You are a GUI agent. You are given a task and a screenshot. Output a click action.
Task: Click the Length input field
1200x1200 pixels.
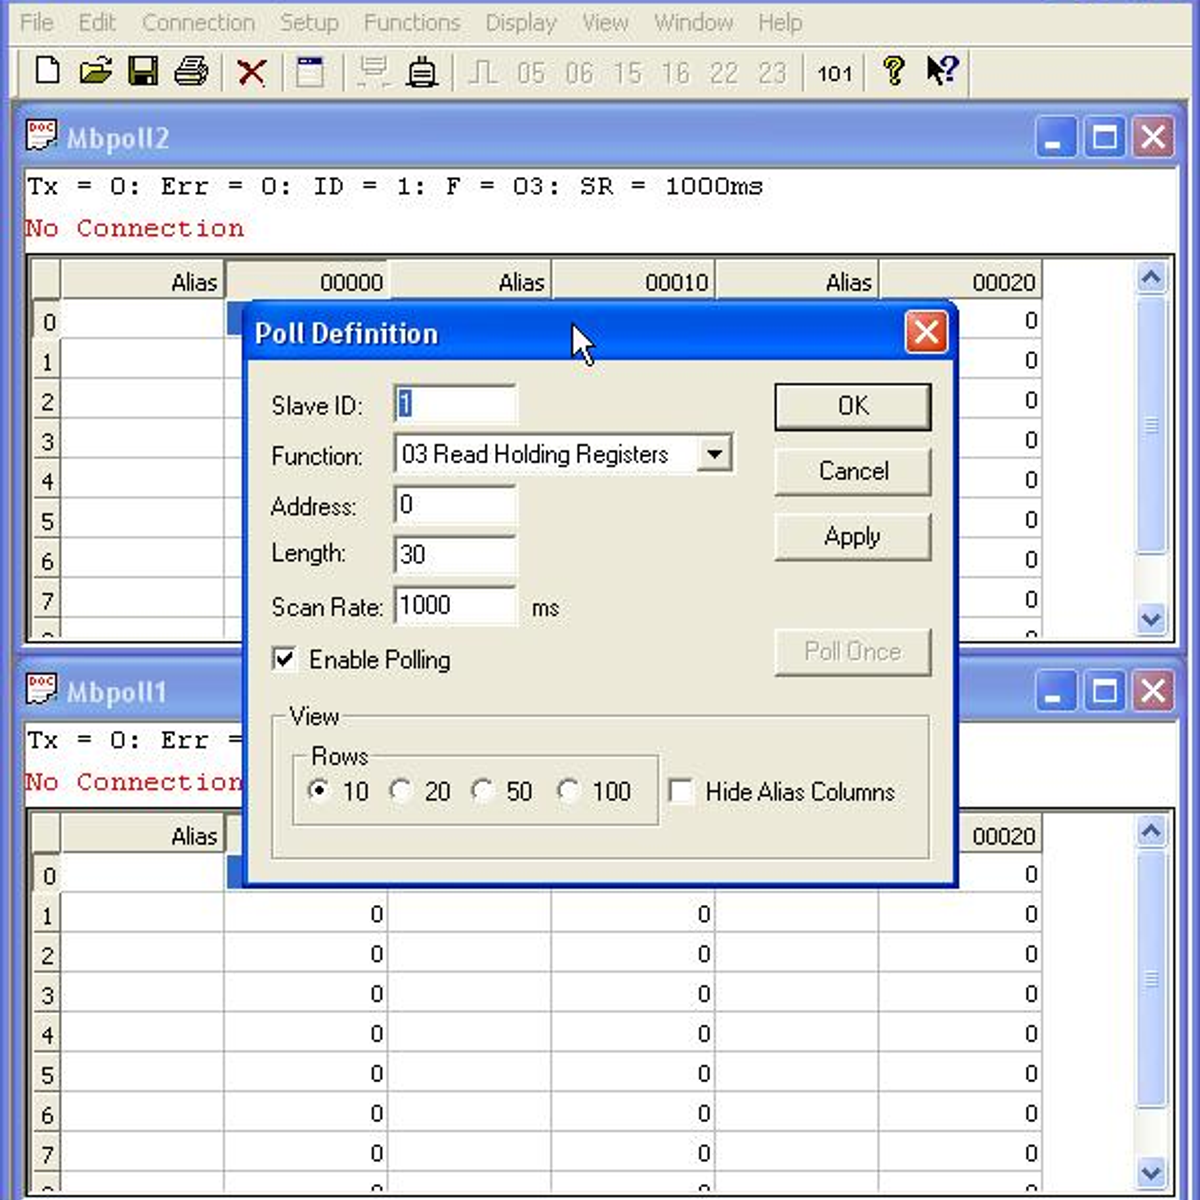455,555
